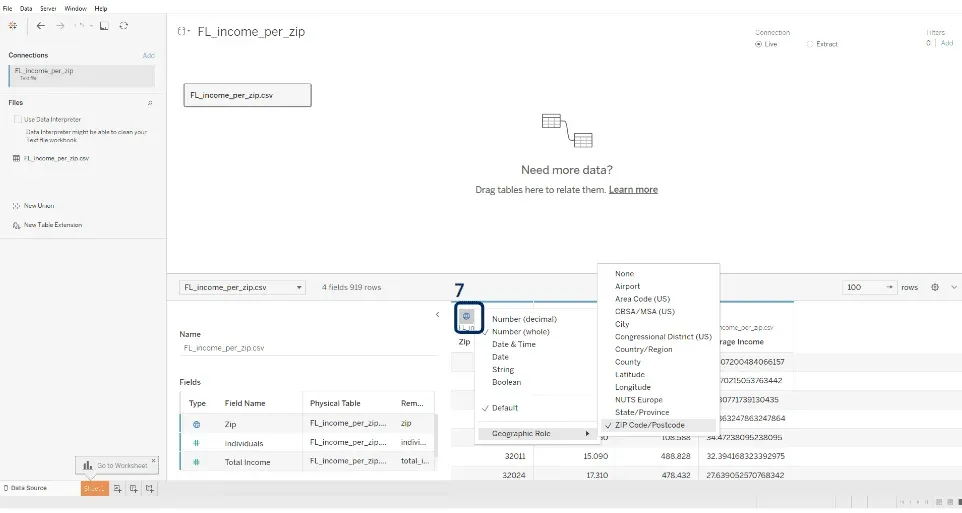The height and width of the screenshot is (513, 962).
Task: Expand the chevron beside grid settings
Action: click(x=954, y=287)
